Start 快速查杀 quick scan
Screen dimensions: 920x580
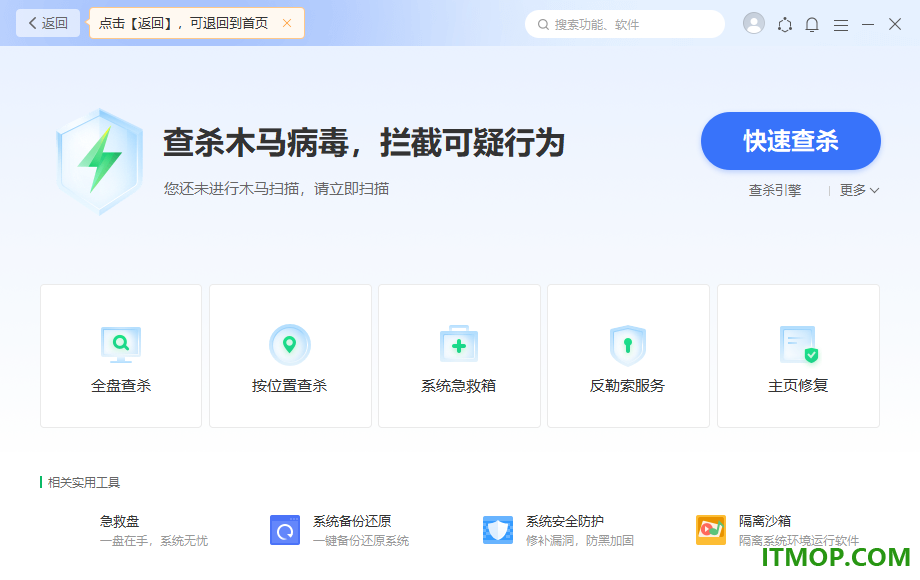coord(790,141)
